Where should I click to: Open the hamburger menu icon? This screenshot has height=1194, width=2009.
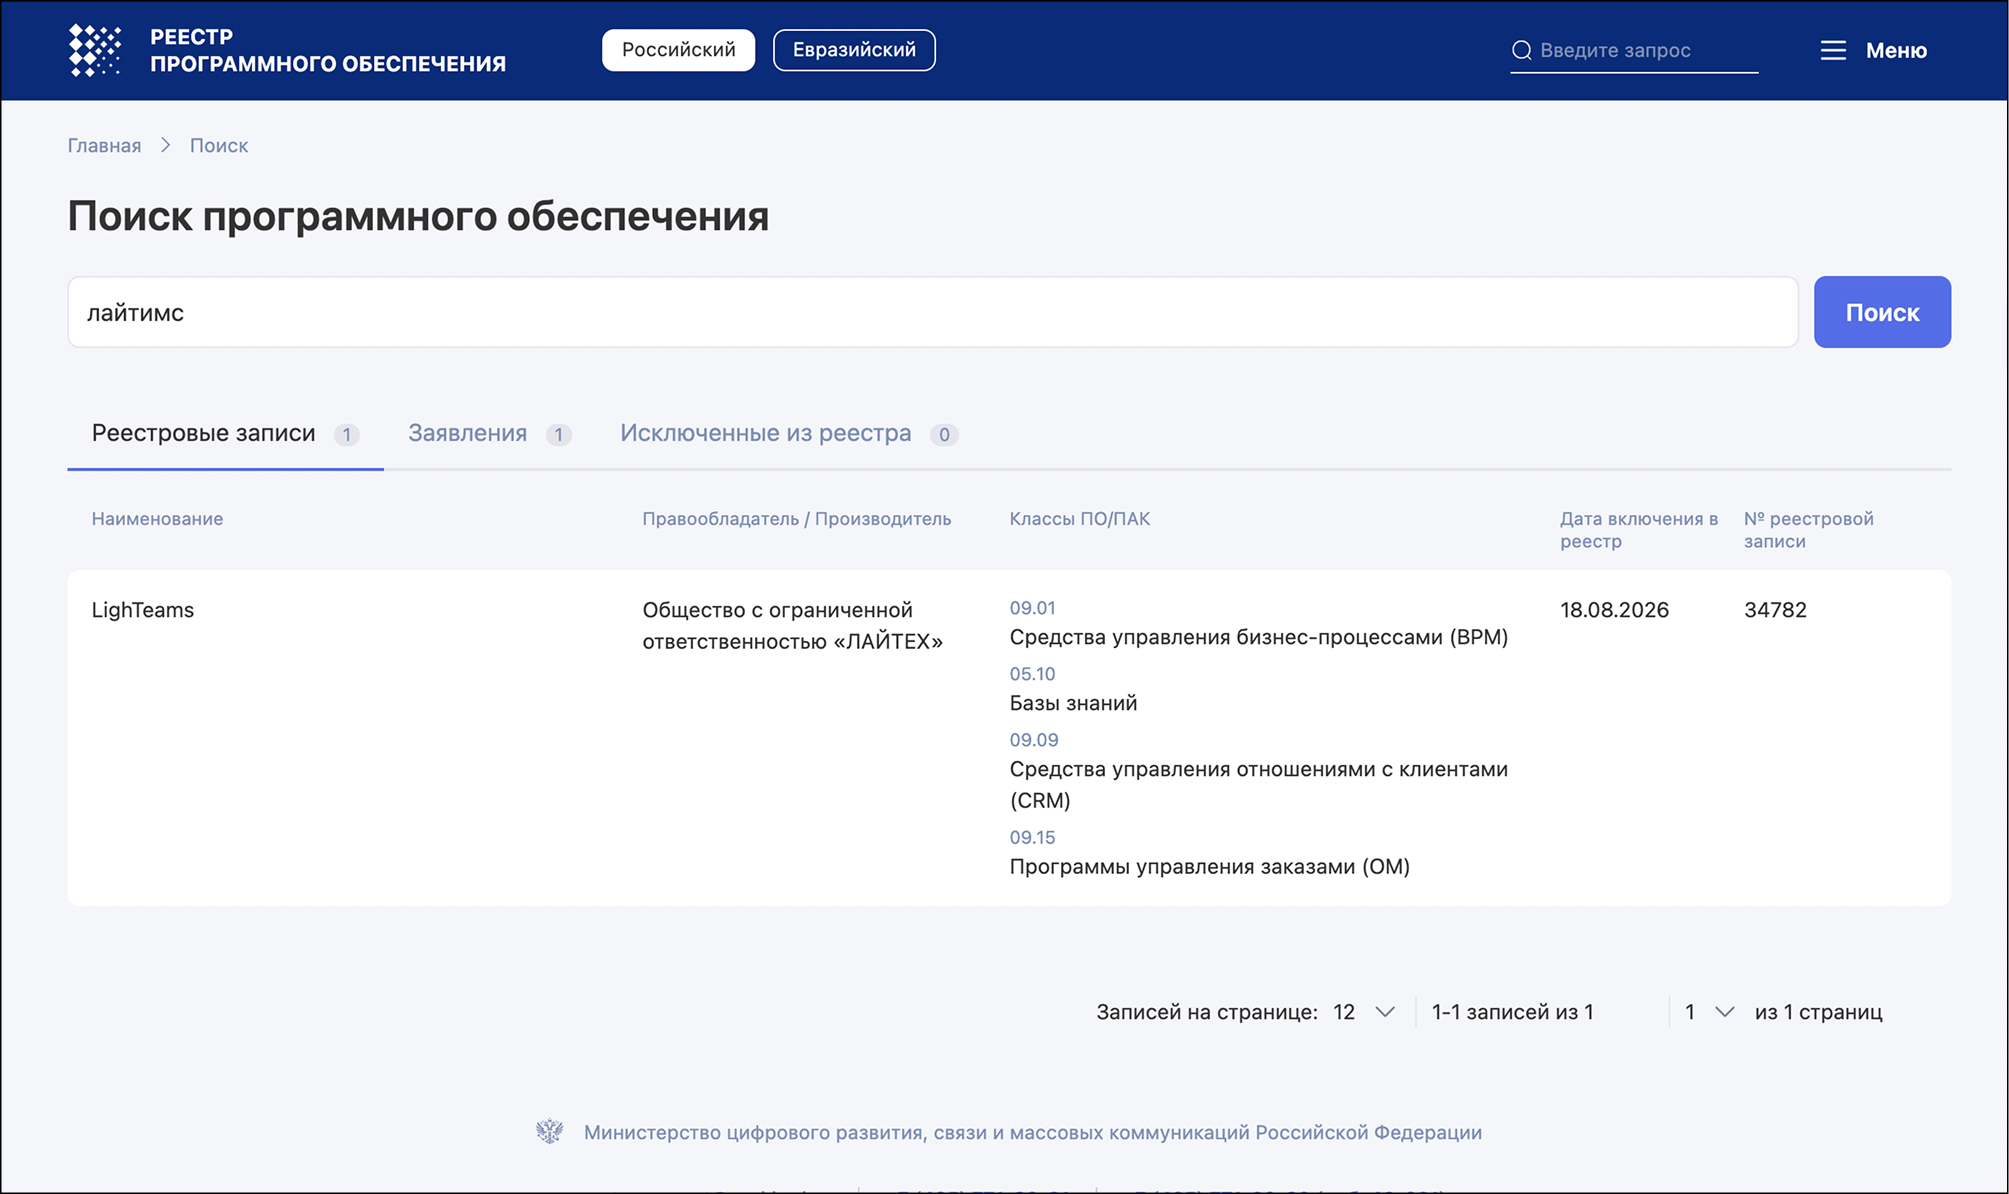click(1833, 50)
